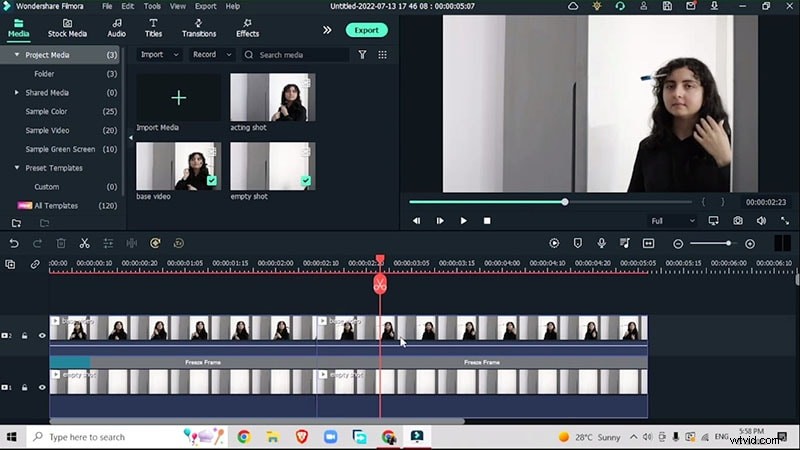800x450 pixels.
Task: Click the red playhead split scissors
Action: point(380,284)
